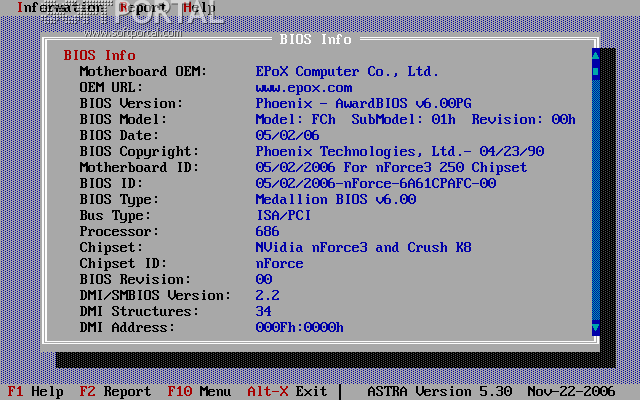This screenshot has width=640, height=400.
Task: Click the 2.2 version value
Action: [267, 295]
